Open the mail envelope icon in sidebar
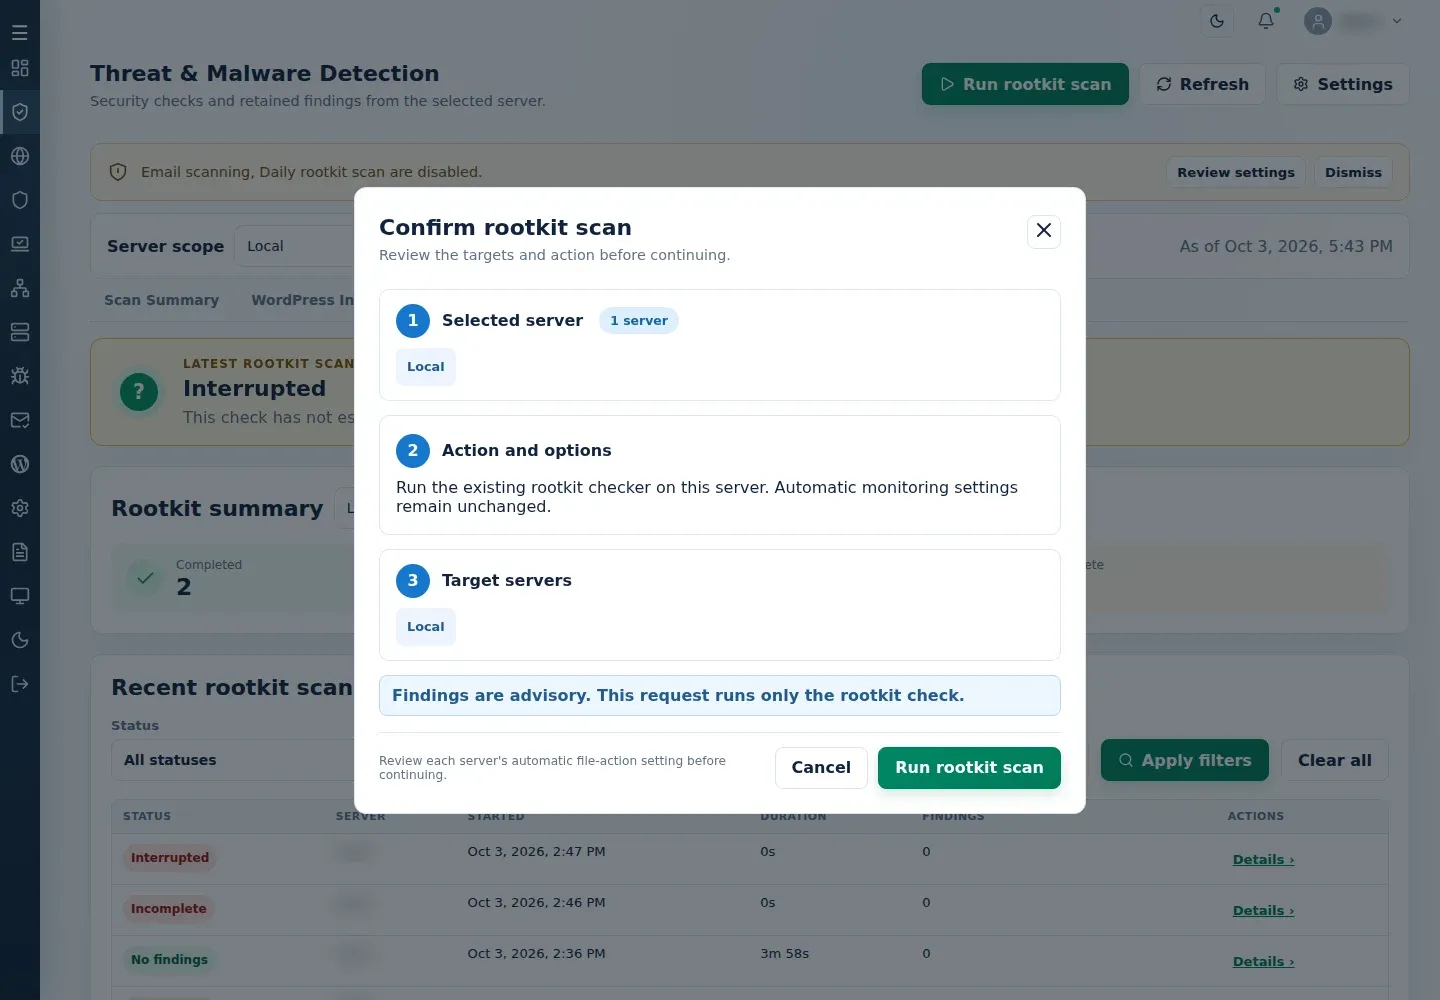Screen dimensions: 1440x1000 point(20,420)
